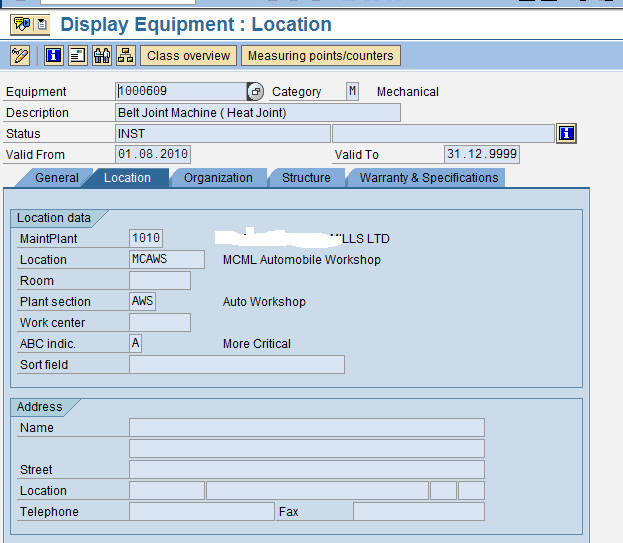
Task: Click the search help button next to Equipment
Action: [255, 91]
